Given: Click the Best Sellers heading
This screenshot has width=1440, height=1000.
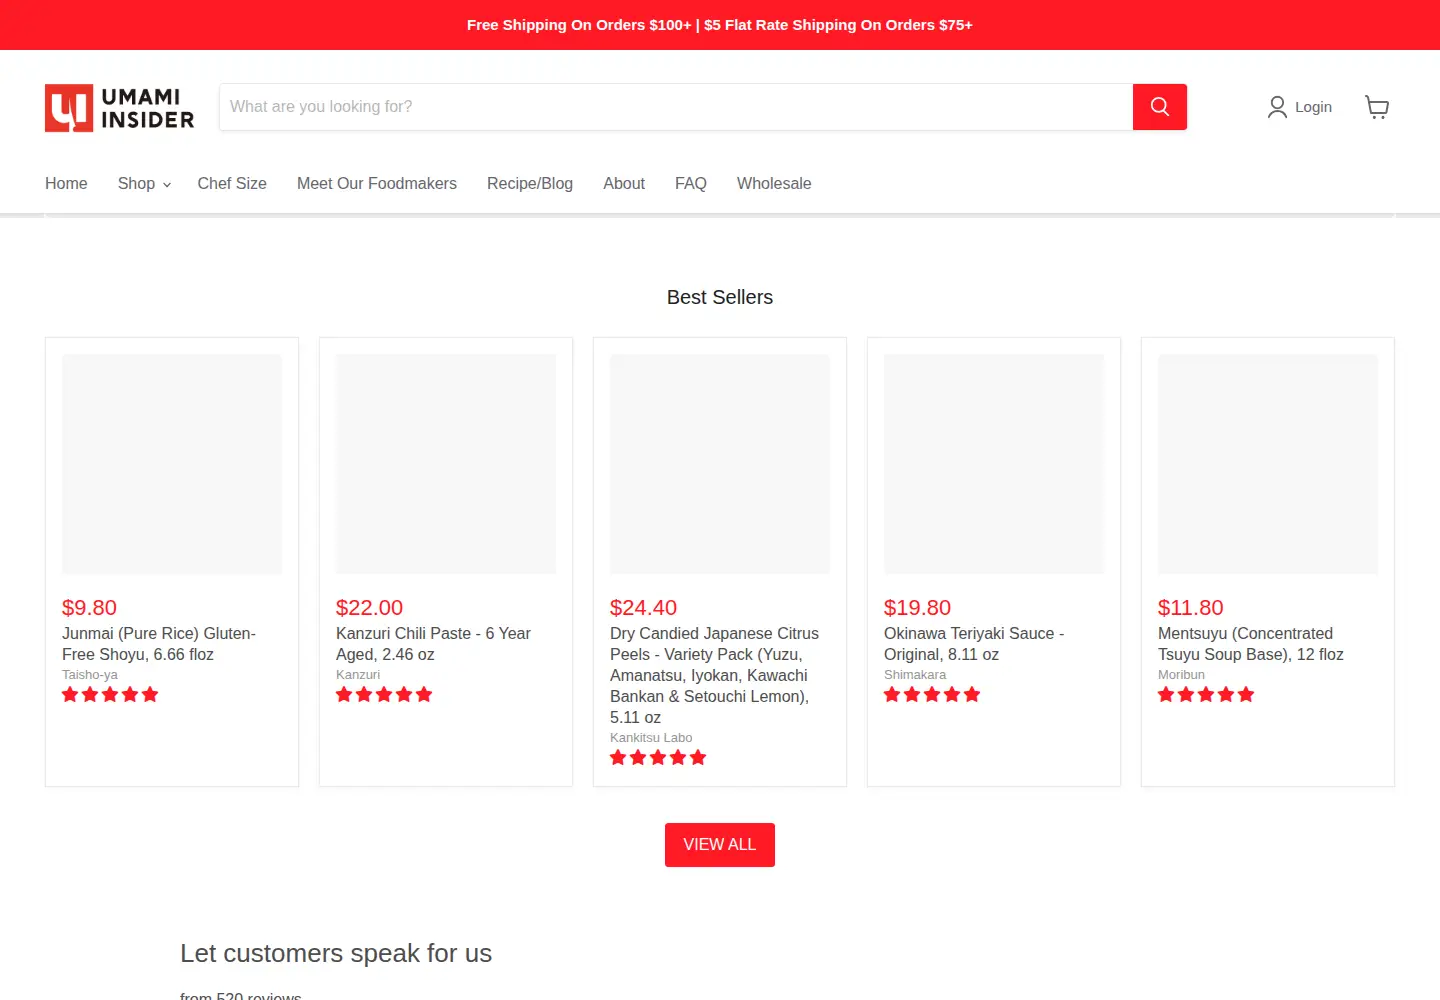Looking at the screenshot, I should (x=720, y=297).
